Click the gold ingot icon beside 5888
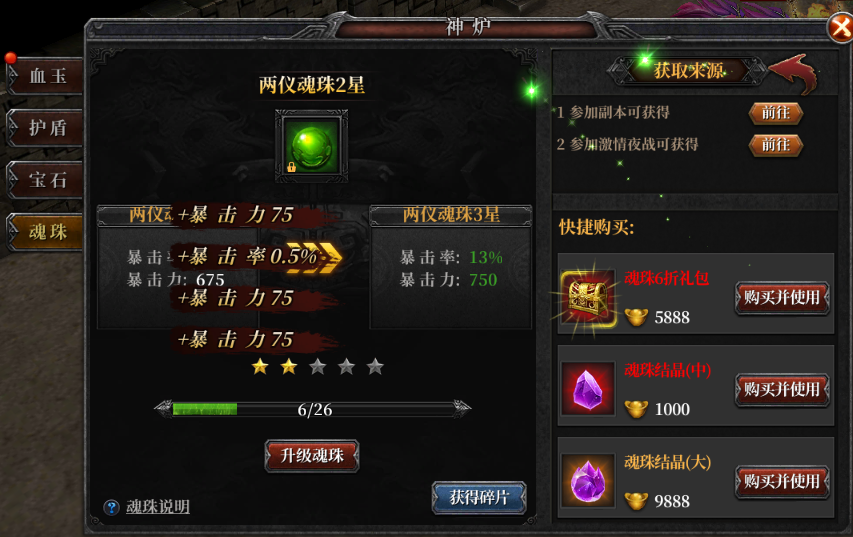The height and width of the screenshot is (537, 853). (635, 317)
